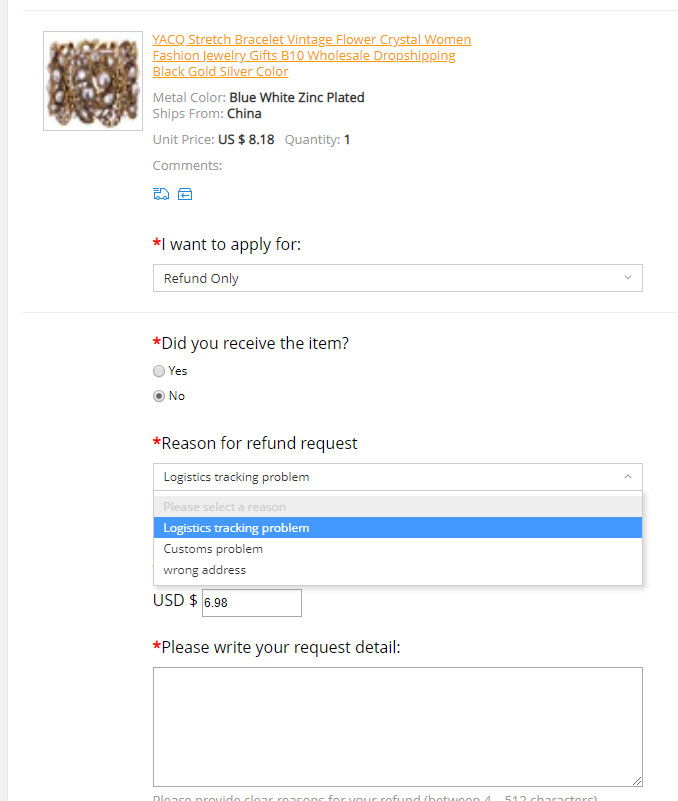Image resolution: width=678 pixels, height=801 pixels.
Task: Click inside the request detail text area
Action: pos(397,727)
